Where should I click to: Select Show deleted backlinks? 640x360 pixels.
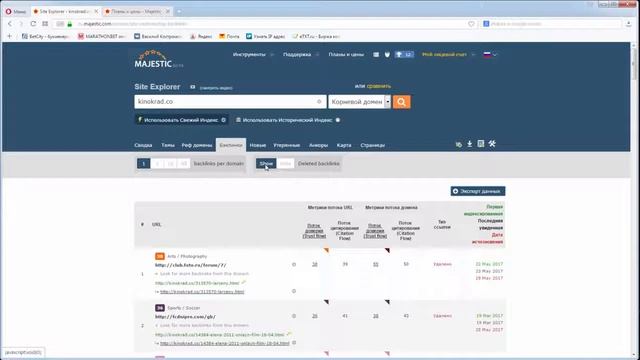pyautogui.click(x=266, y=164)
